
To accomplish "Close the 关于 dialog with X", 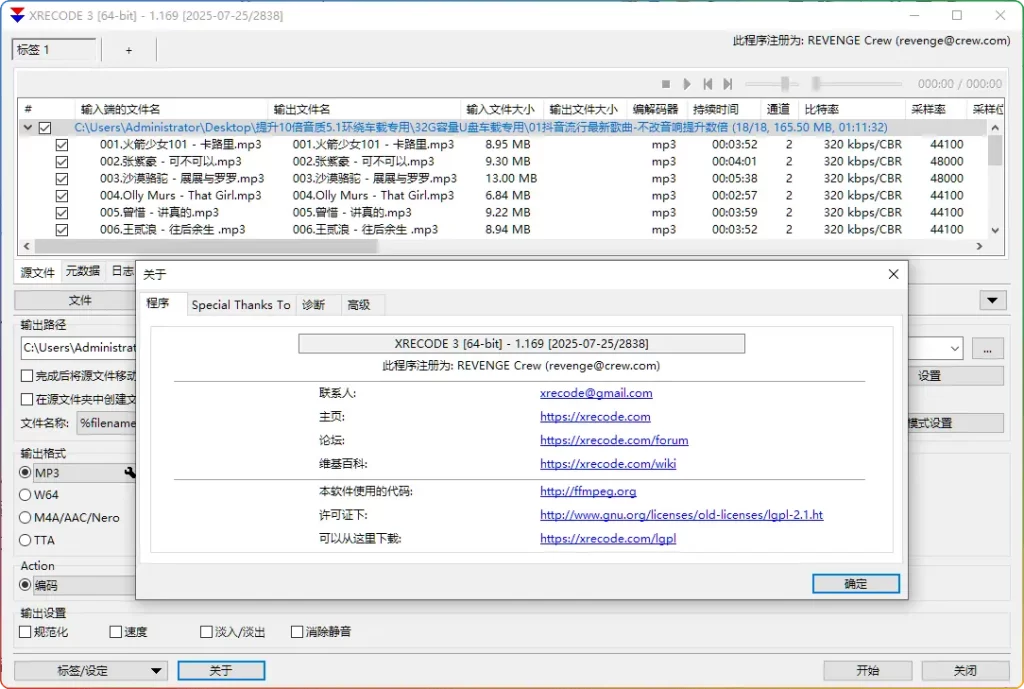I will 893,274.
